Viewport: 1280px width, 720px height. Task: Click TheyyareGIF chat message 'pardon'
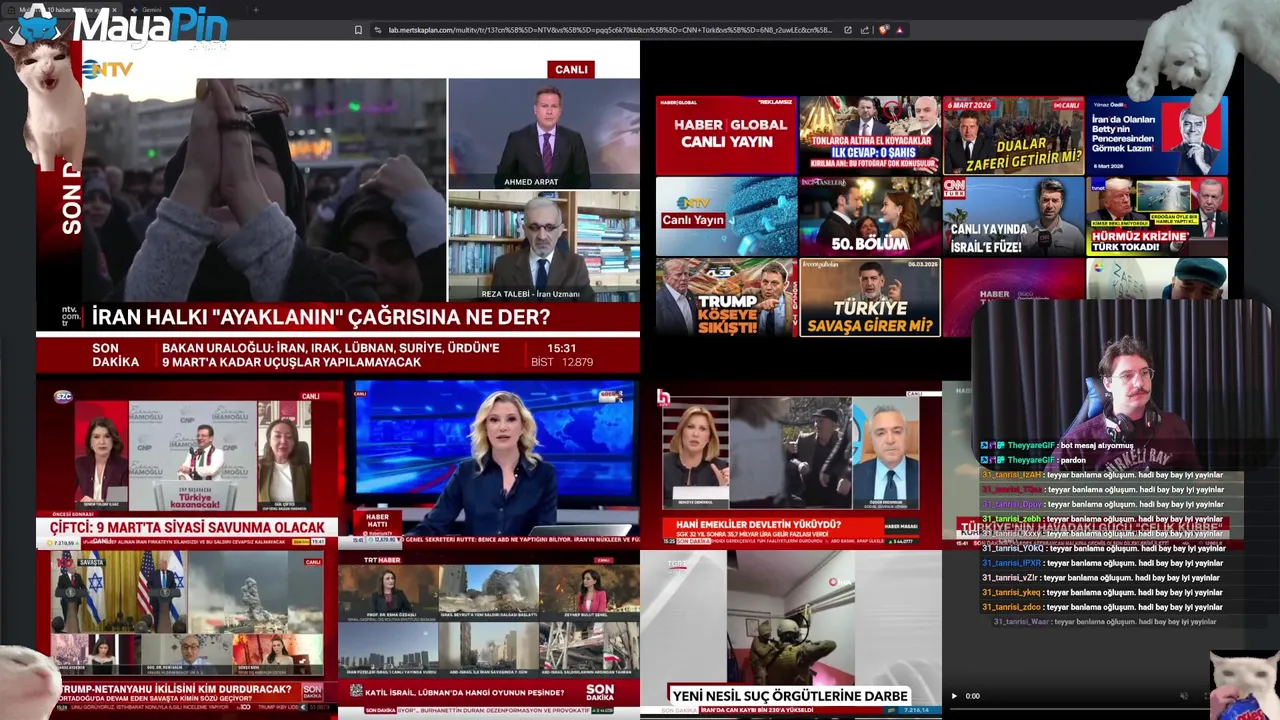point(1073,460)
